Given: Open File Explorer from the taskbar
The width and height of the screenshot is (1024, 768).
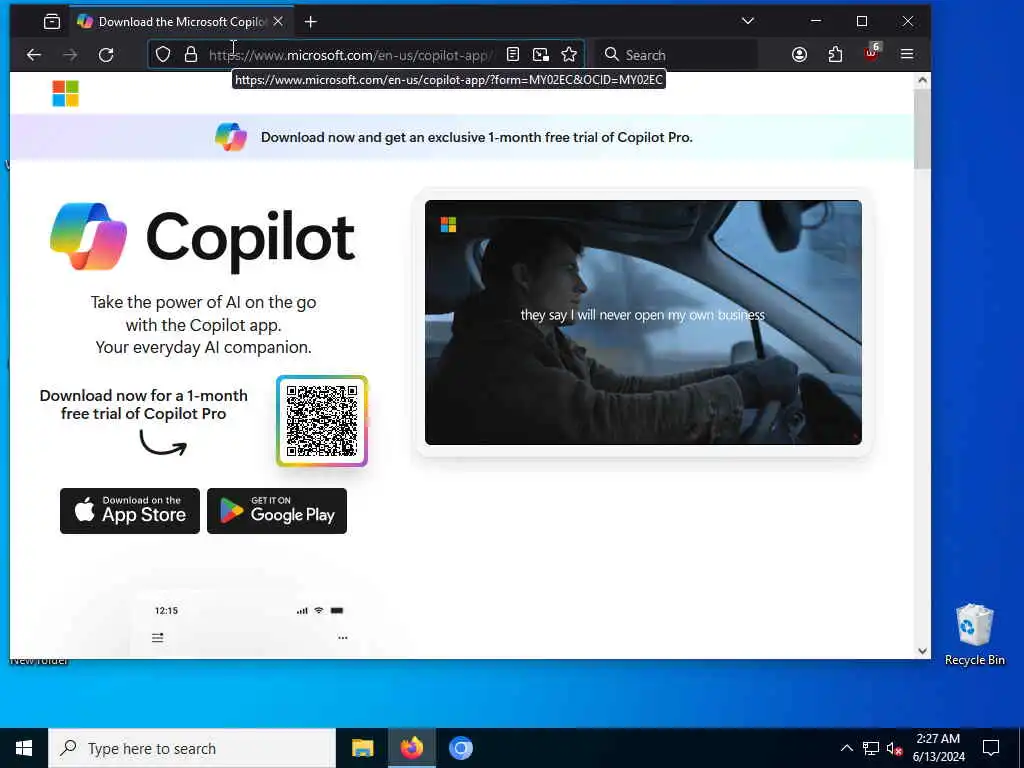Looking at the screenshot, I should pos(362,748).
